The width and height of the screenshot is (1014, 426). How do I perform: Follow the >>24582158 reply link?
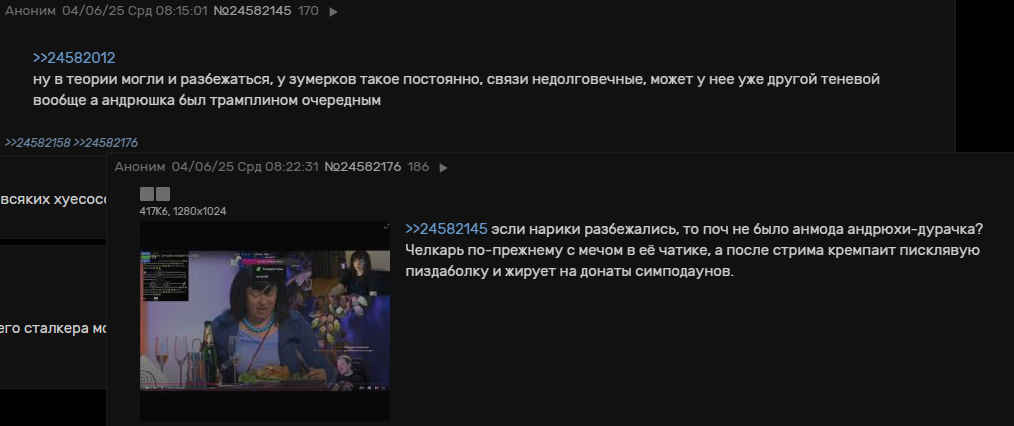pyautogui.click(x=38, y=143)
